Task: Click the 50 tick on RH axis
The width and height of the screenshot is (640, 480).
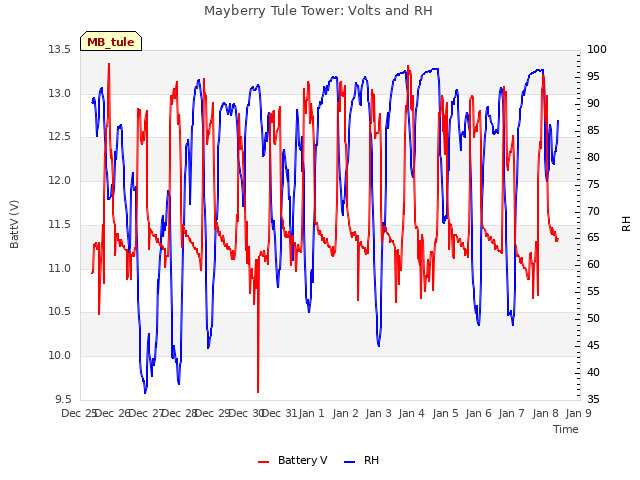Action: (x=593, y=318)
